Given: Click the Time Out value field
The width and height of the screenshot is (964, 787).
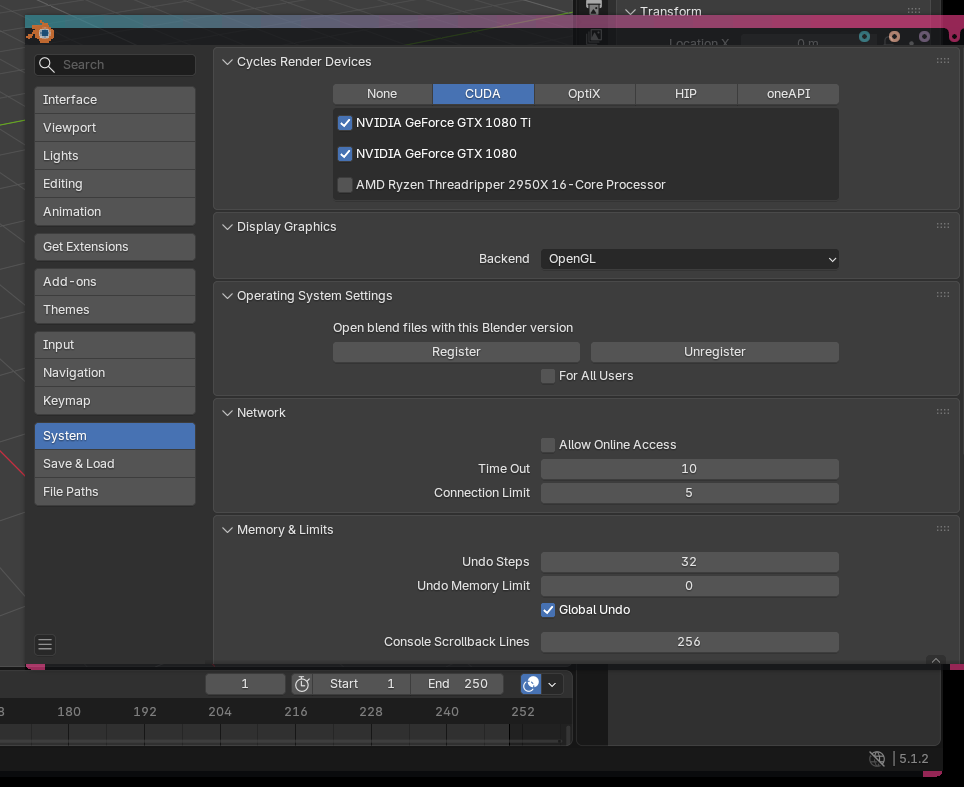Looking at the screenshot, I should pyautogui.click(x=689, y=469).
